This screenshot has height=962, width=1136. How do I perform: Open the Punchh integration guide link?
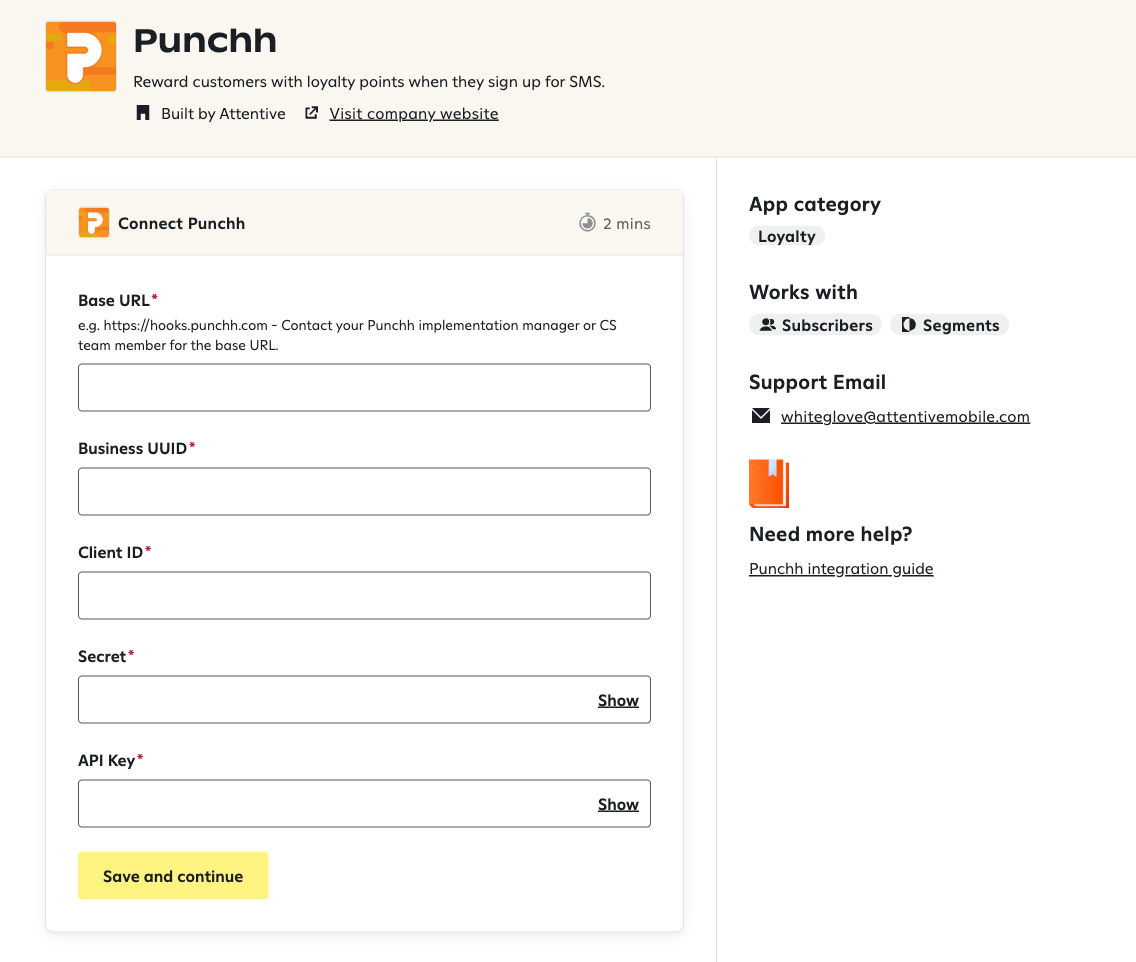[841, 569]
